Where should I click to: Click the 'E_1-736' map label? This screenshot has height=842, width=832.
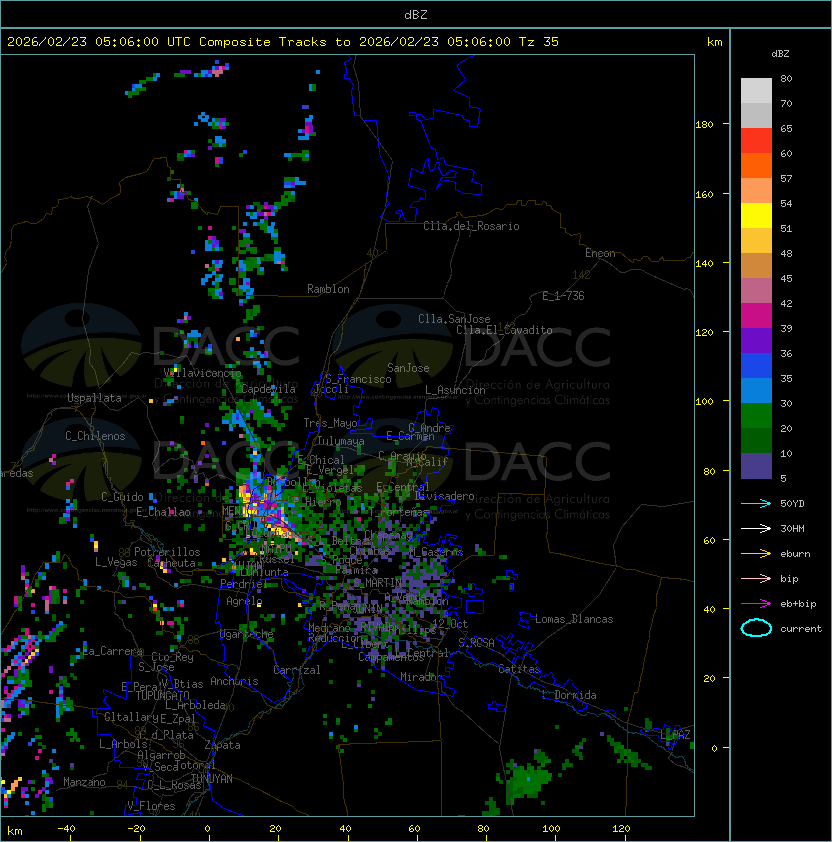[x=563, y=296]
